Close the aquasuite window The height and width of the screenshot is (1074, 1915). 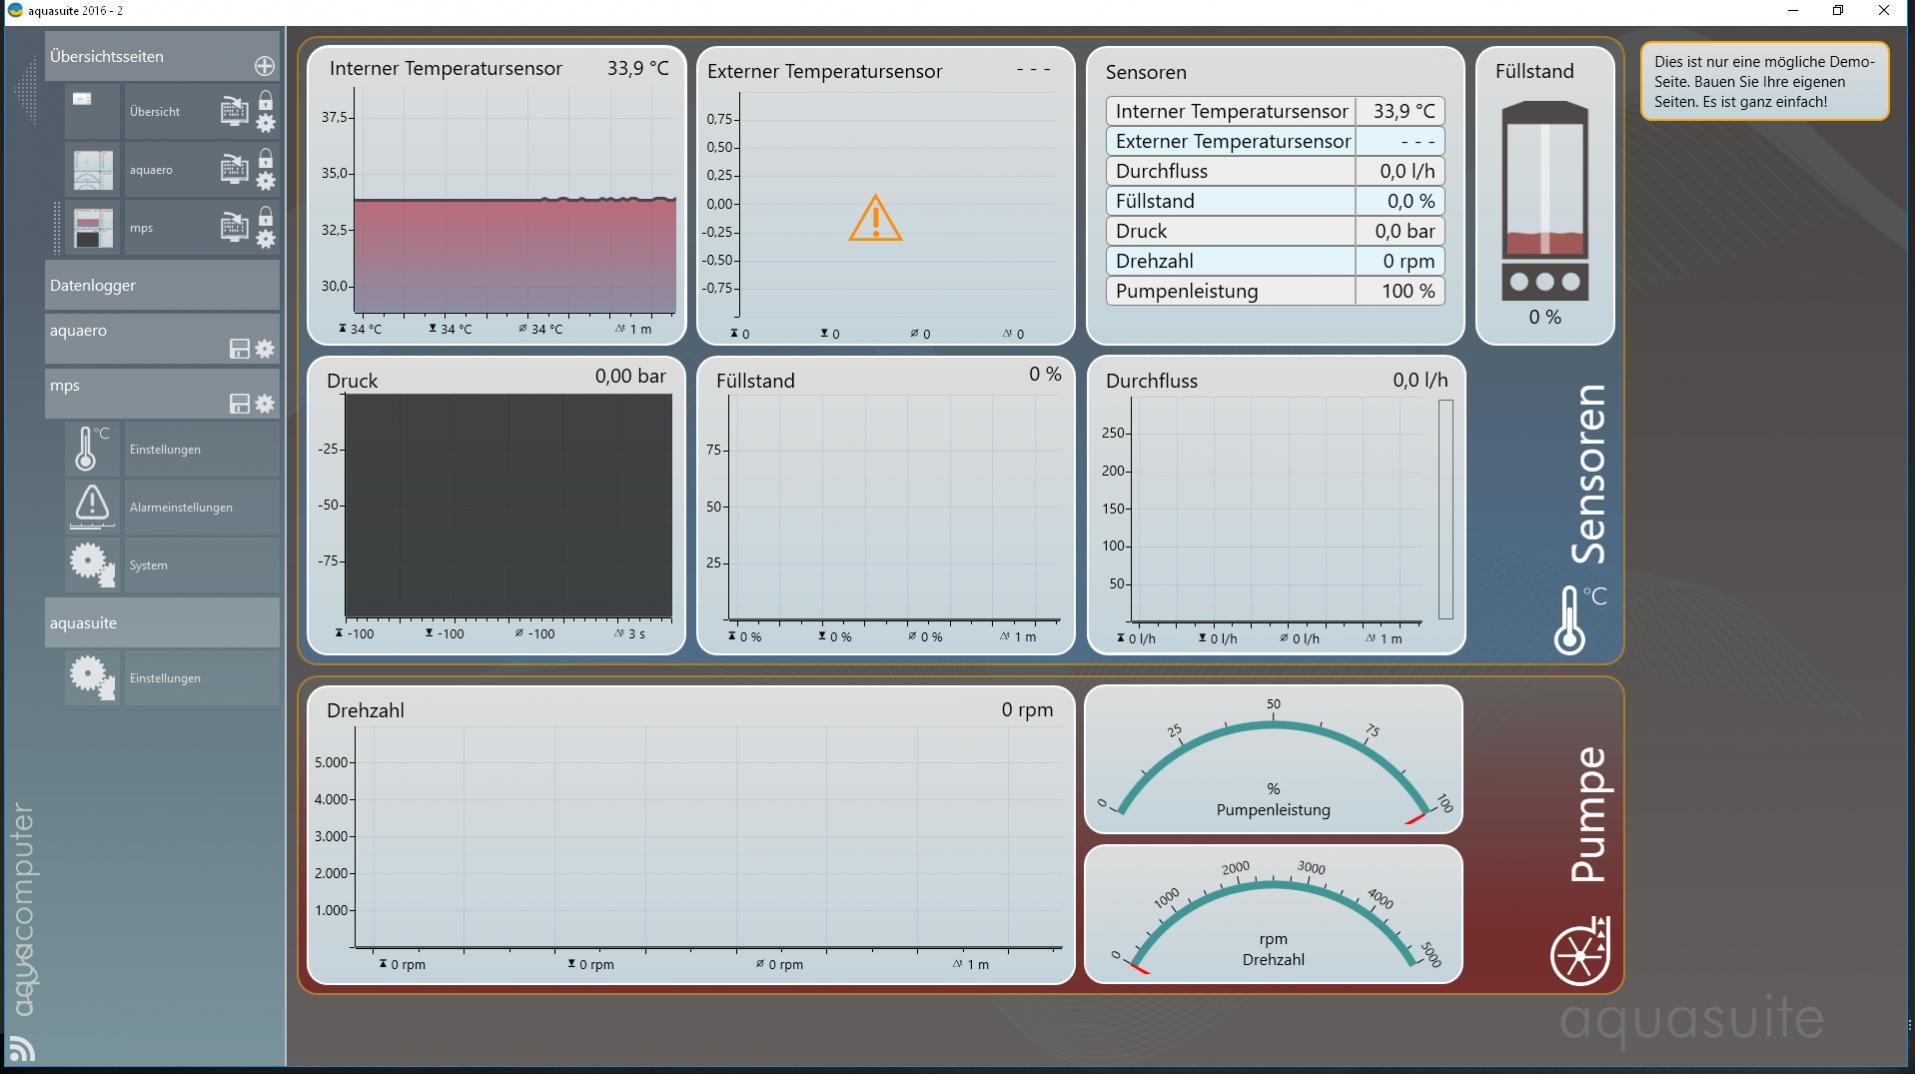[x=1884, y=11]
